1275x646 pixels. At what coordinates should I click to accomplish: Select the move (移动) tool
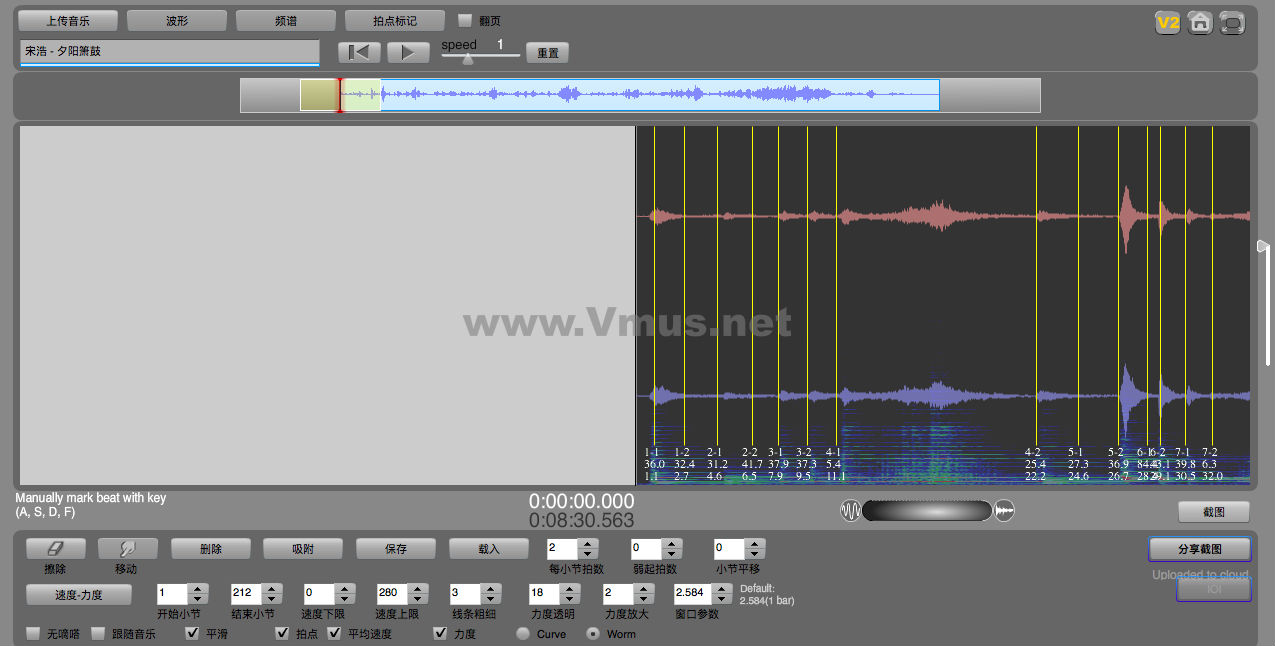pos(127,549)
